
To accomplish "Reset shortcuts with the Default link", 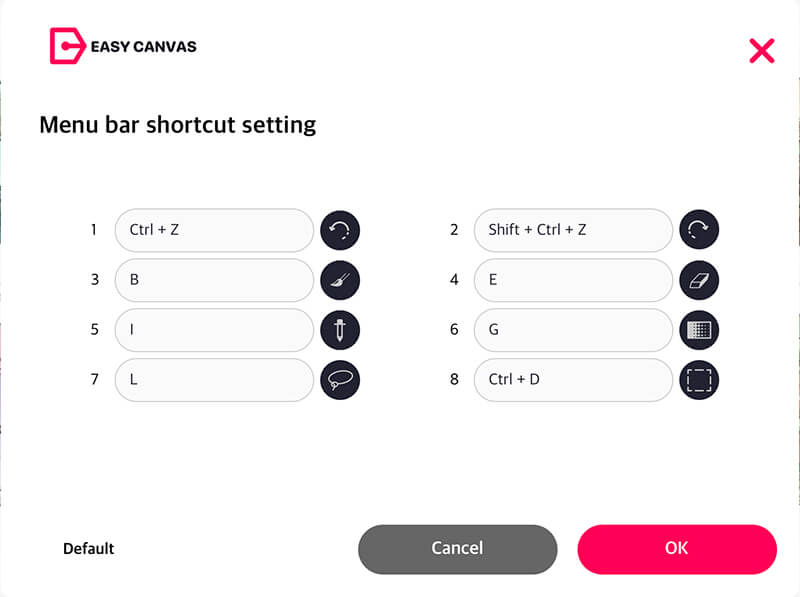I will tap(89, 549).
